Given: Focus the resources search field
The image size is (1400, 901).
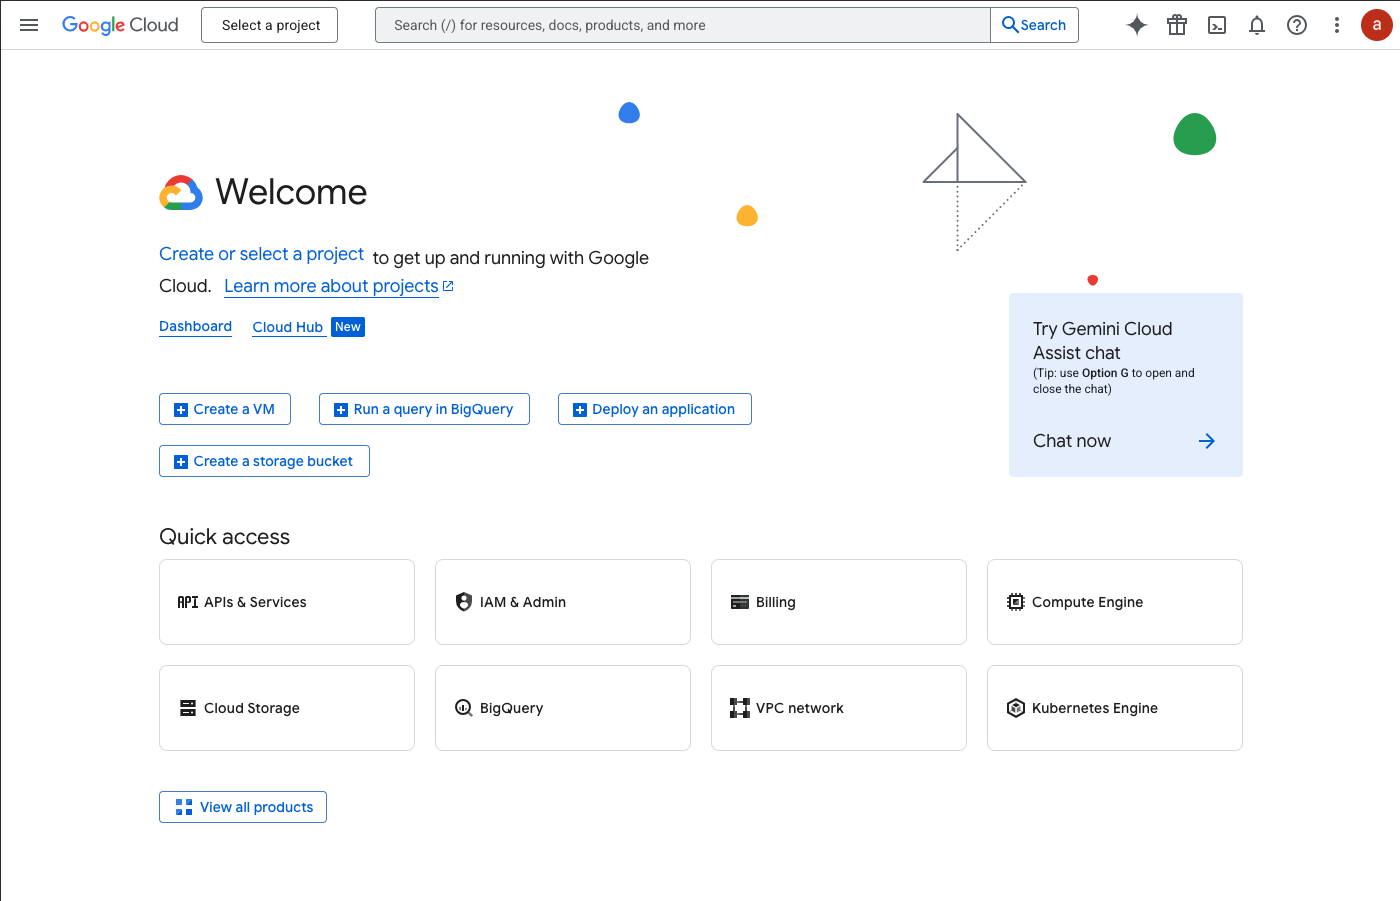Looking at the screenshot, I should point(683,25).
